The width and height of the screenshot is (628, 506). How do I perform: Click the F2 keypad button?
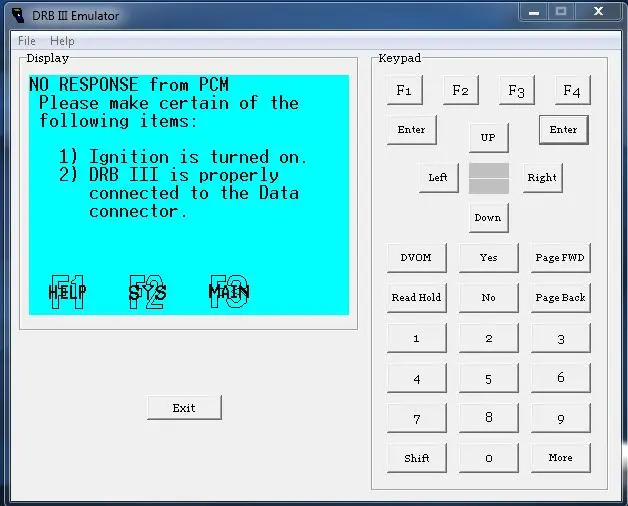click(461, 90)
